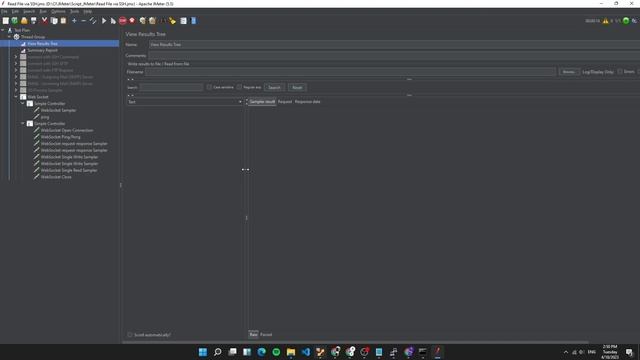Open a test plan file from toolbar
The width and height of the screenshot is (640, 360).
tap(24, 21)
